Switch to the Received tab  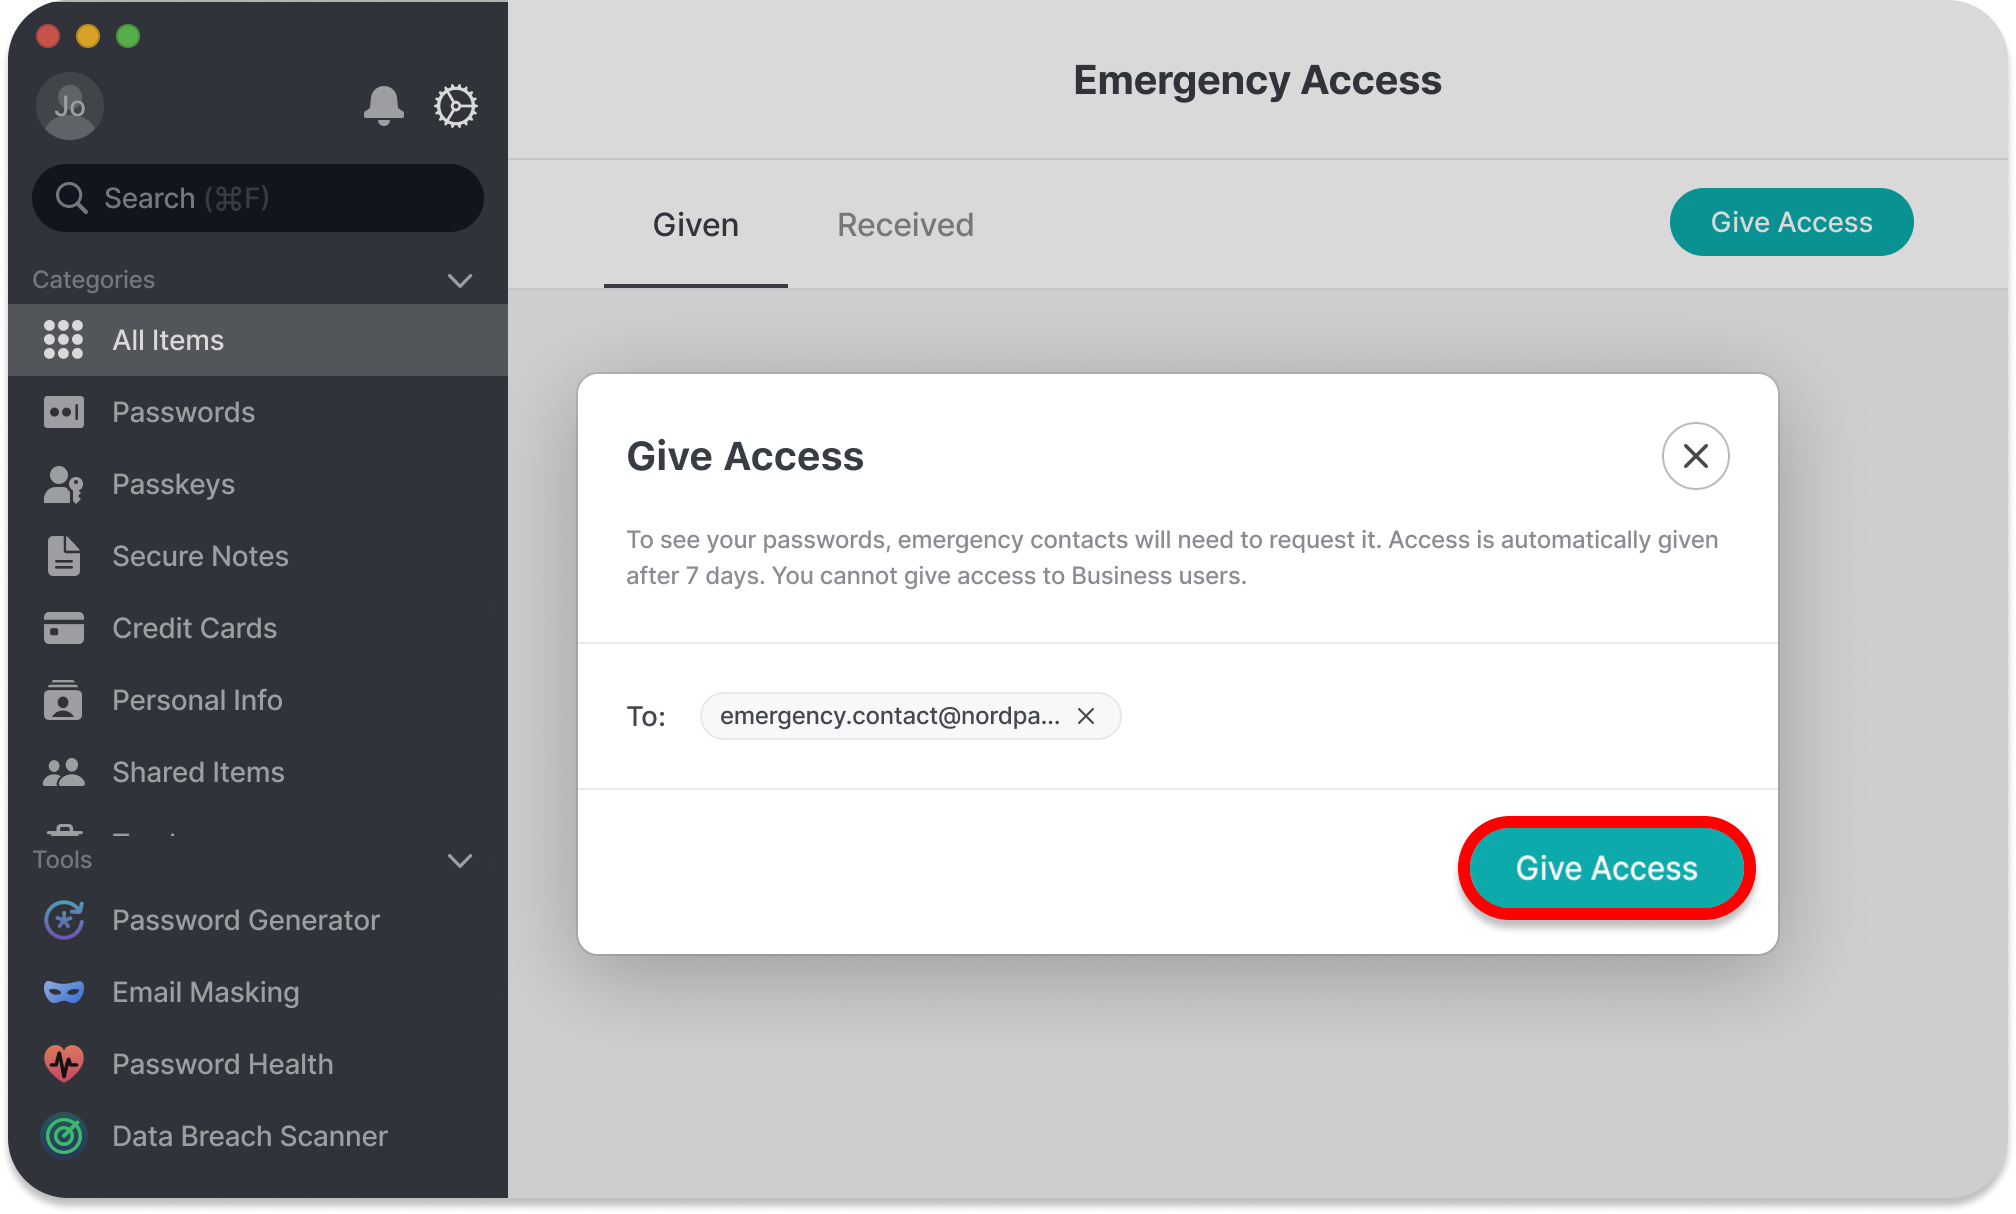[x=905, y=225]
